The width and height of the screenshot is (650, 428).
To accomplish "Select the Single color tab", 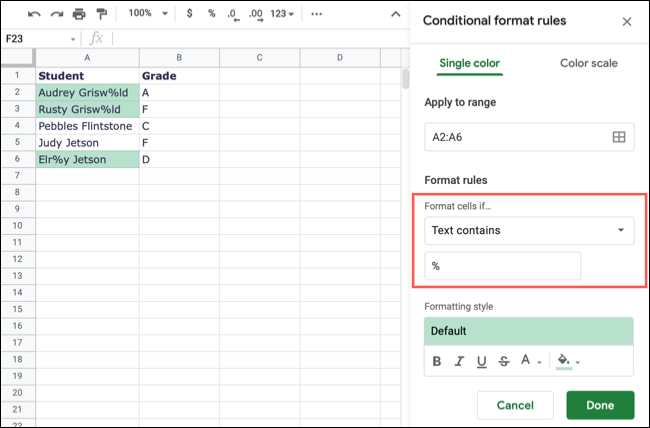I will coord(470,63).
